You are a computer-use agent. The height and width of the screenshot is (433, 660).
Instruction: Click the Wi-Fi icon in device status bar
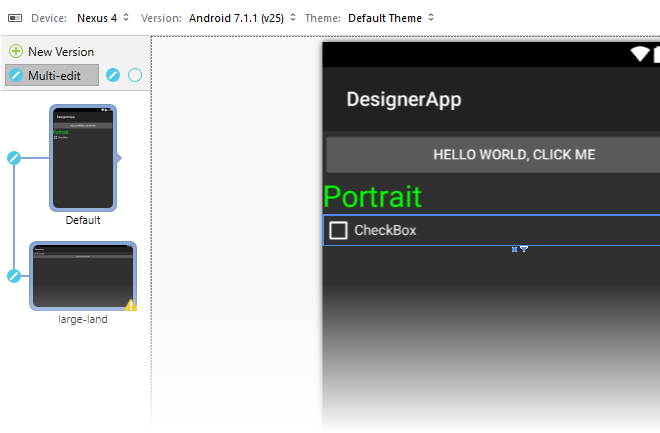pos(640,54)
